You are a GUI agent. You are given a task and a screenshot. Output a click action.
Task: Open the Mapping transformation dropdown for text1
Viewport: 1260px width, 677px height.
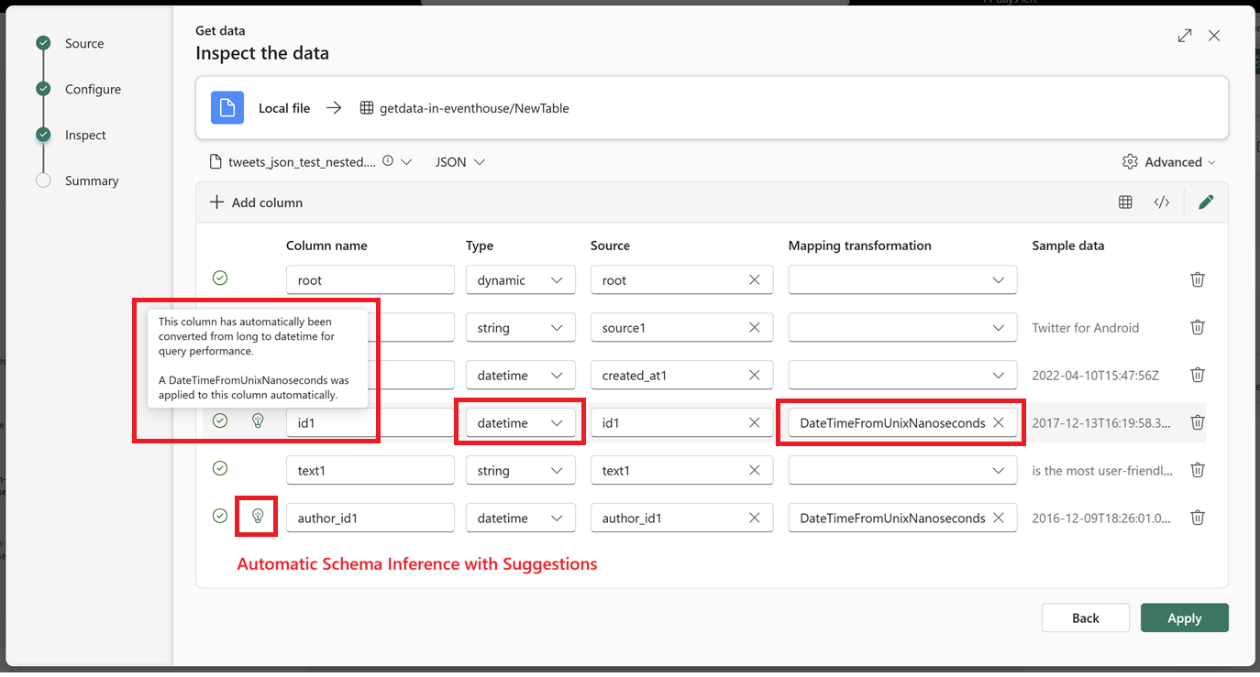(x=903, y=470)
